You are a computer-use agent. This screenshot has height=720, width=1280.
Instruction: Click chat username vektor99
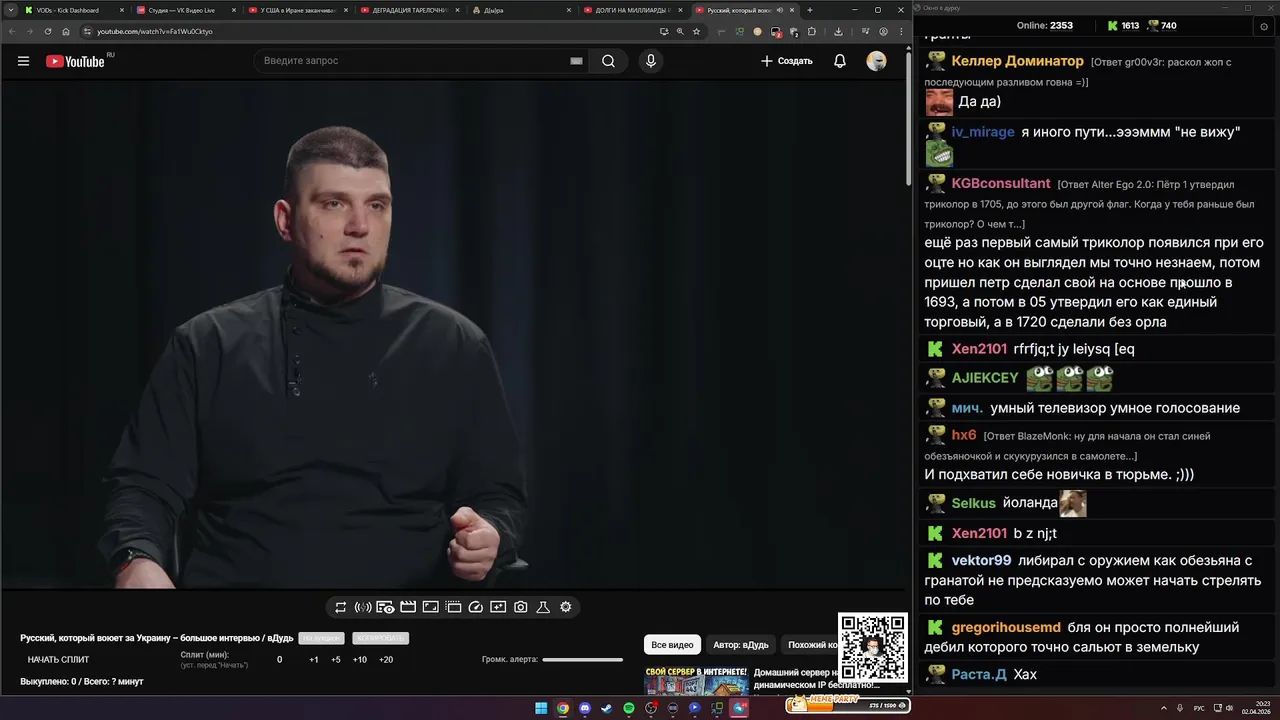click(981, 561)
